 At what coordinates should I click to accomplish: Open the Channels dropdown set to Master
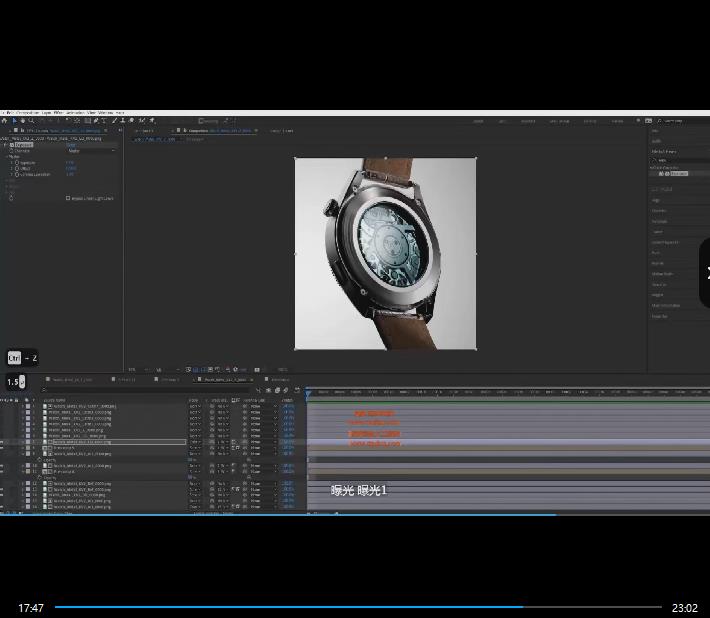[90, 151]
